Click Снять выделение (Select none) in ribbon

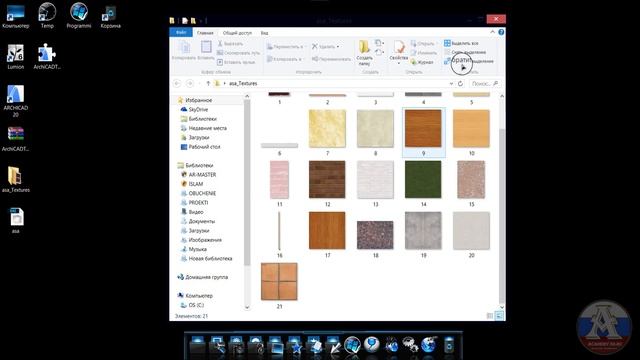coord(465,52)
